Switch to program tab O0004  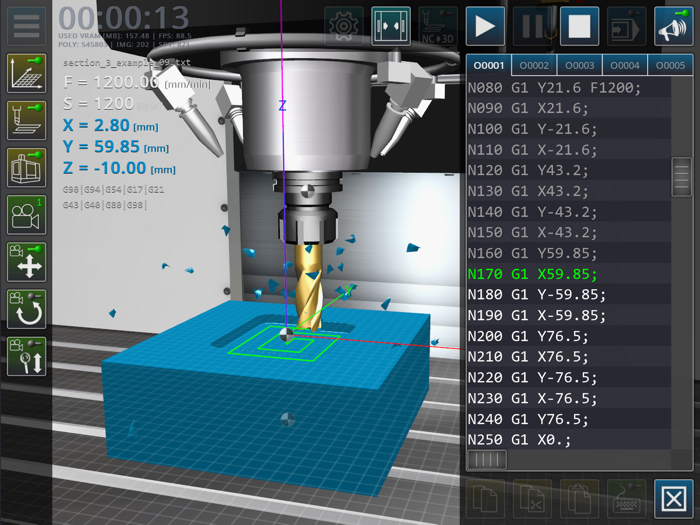(x=625, y=66)
